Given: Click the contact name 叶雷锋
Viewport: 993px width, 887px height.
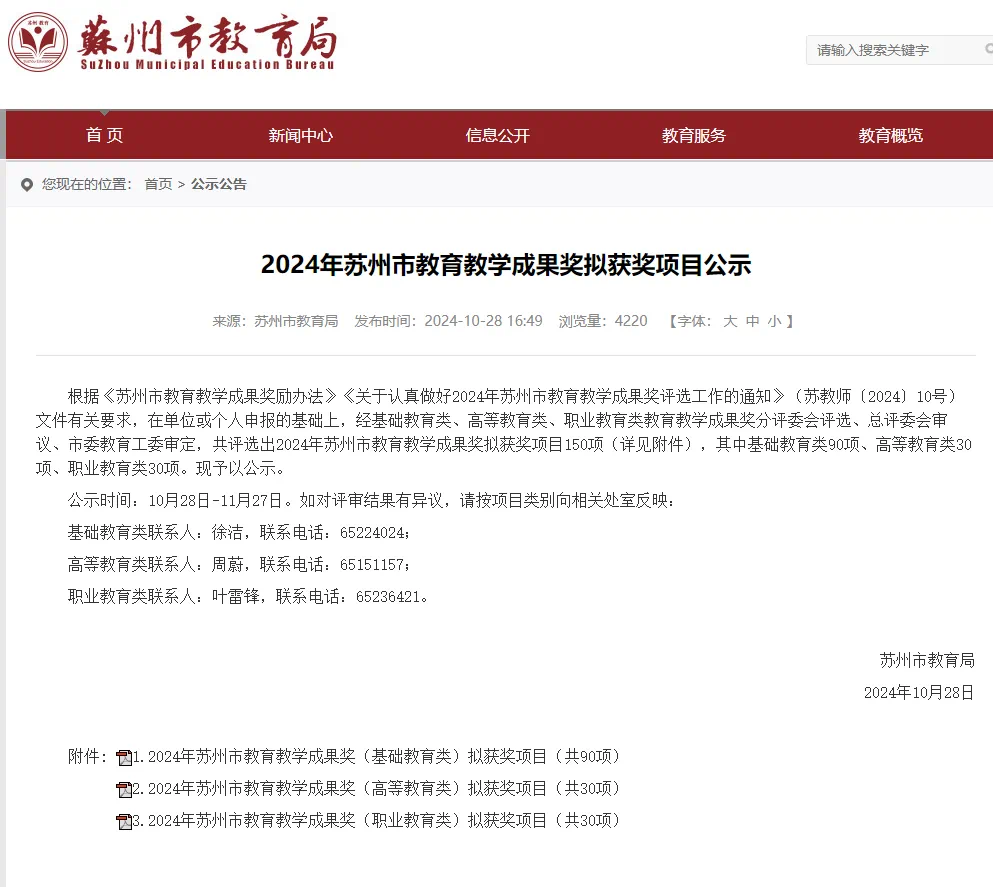Looking at the screenshot, I should coord(236,597).
